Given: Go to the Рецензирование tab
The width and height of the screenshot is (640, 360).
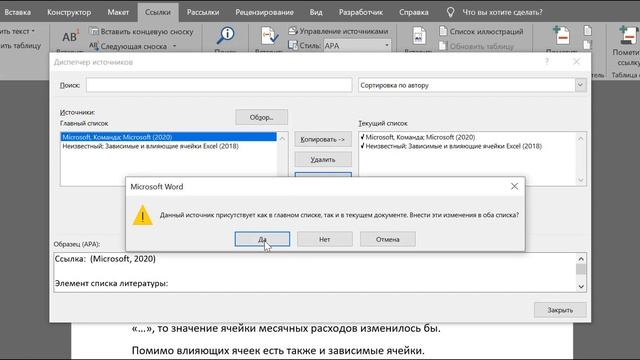Looking at the screenshot, I should (264, 12).
